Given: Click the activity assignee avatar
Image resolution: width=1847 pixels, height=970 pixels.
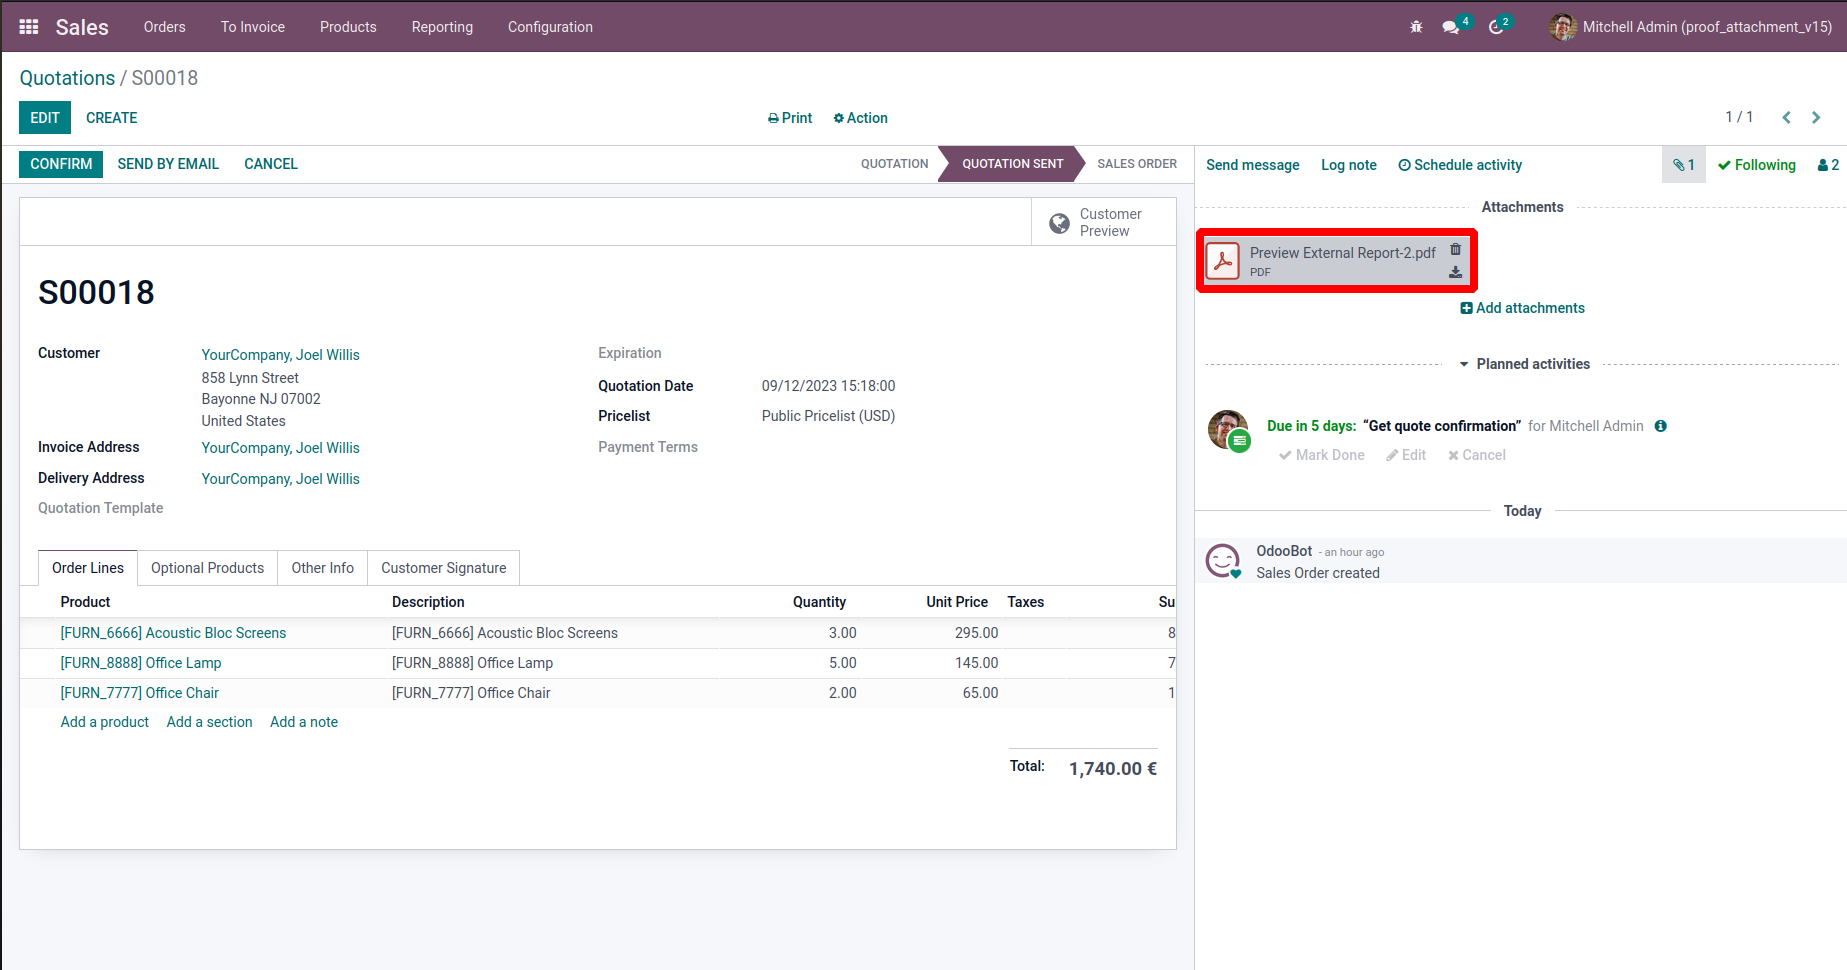Looking at the screenshot, I should click(1227, 430).
